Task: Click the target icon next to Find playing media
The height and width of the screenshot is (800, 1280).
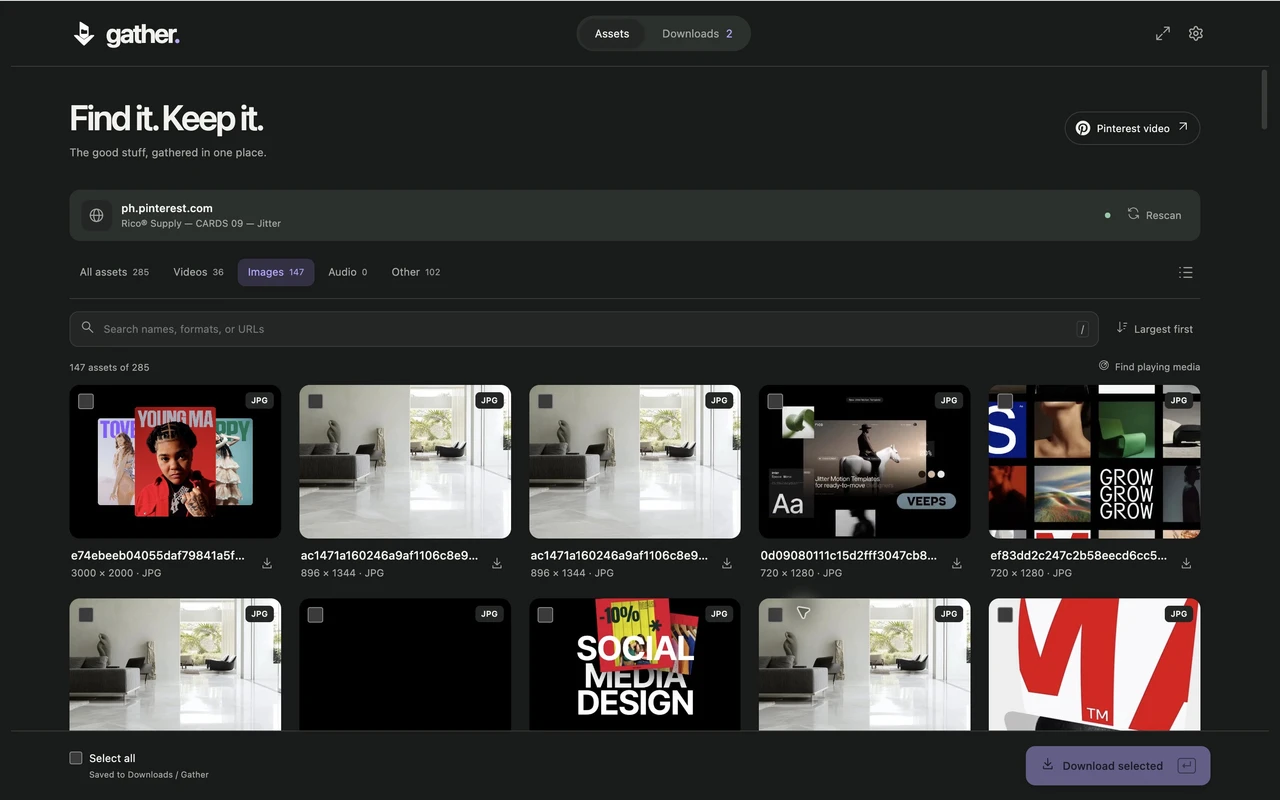Action: click(1104, 366)
